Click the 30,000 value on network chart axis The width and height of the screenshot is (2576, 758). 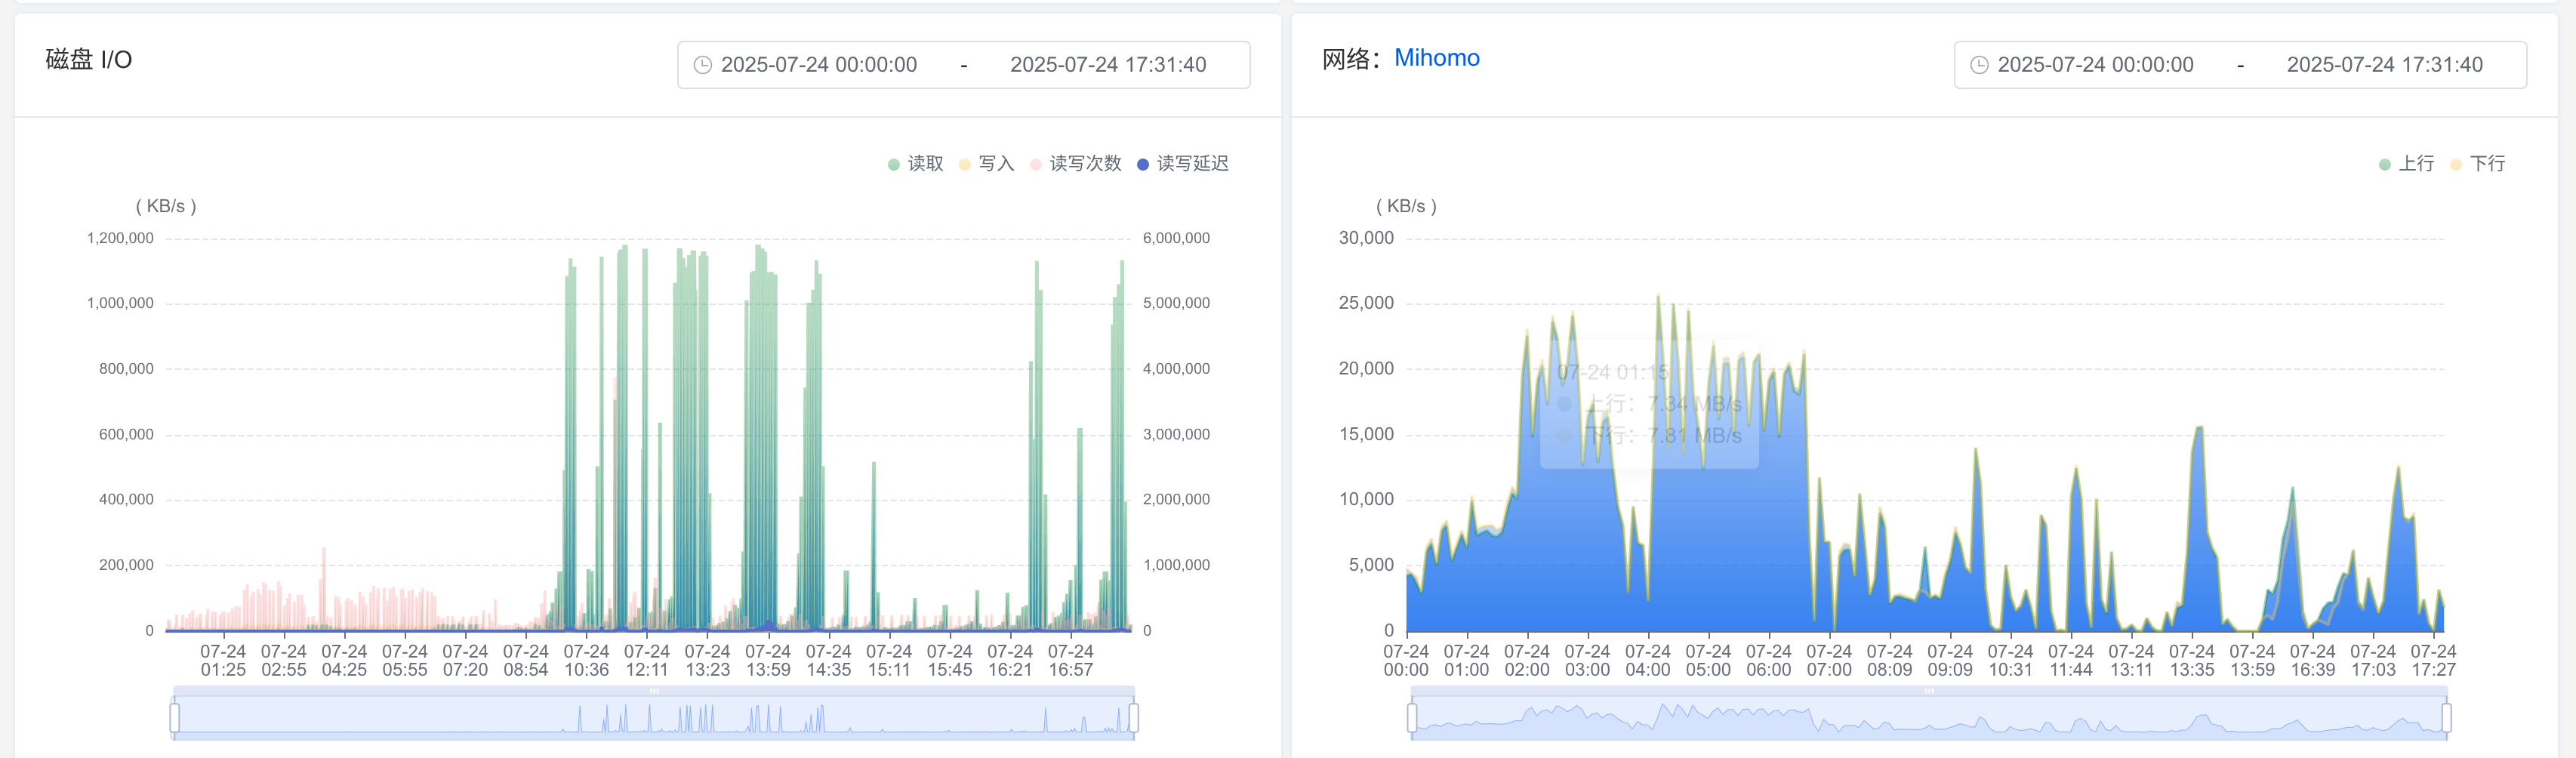[1366, 239]
